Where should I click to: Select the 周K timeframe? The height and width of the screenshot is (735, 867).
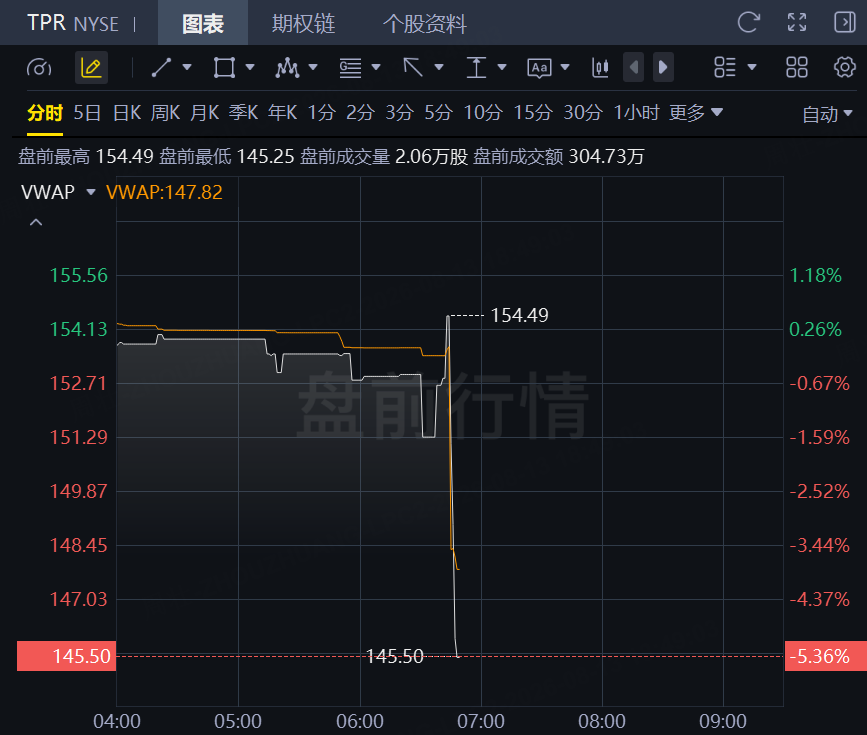tap(165, 113)
